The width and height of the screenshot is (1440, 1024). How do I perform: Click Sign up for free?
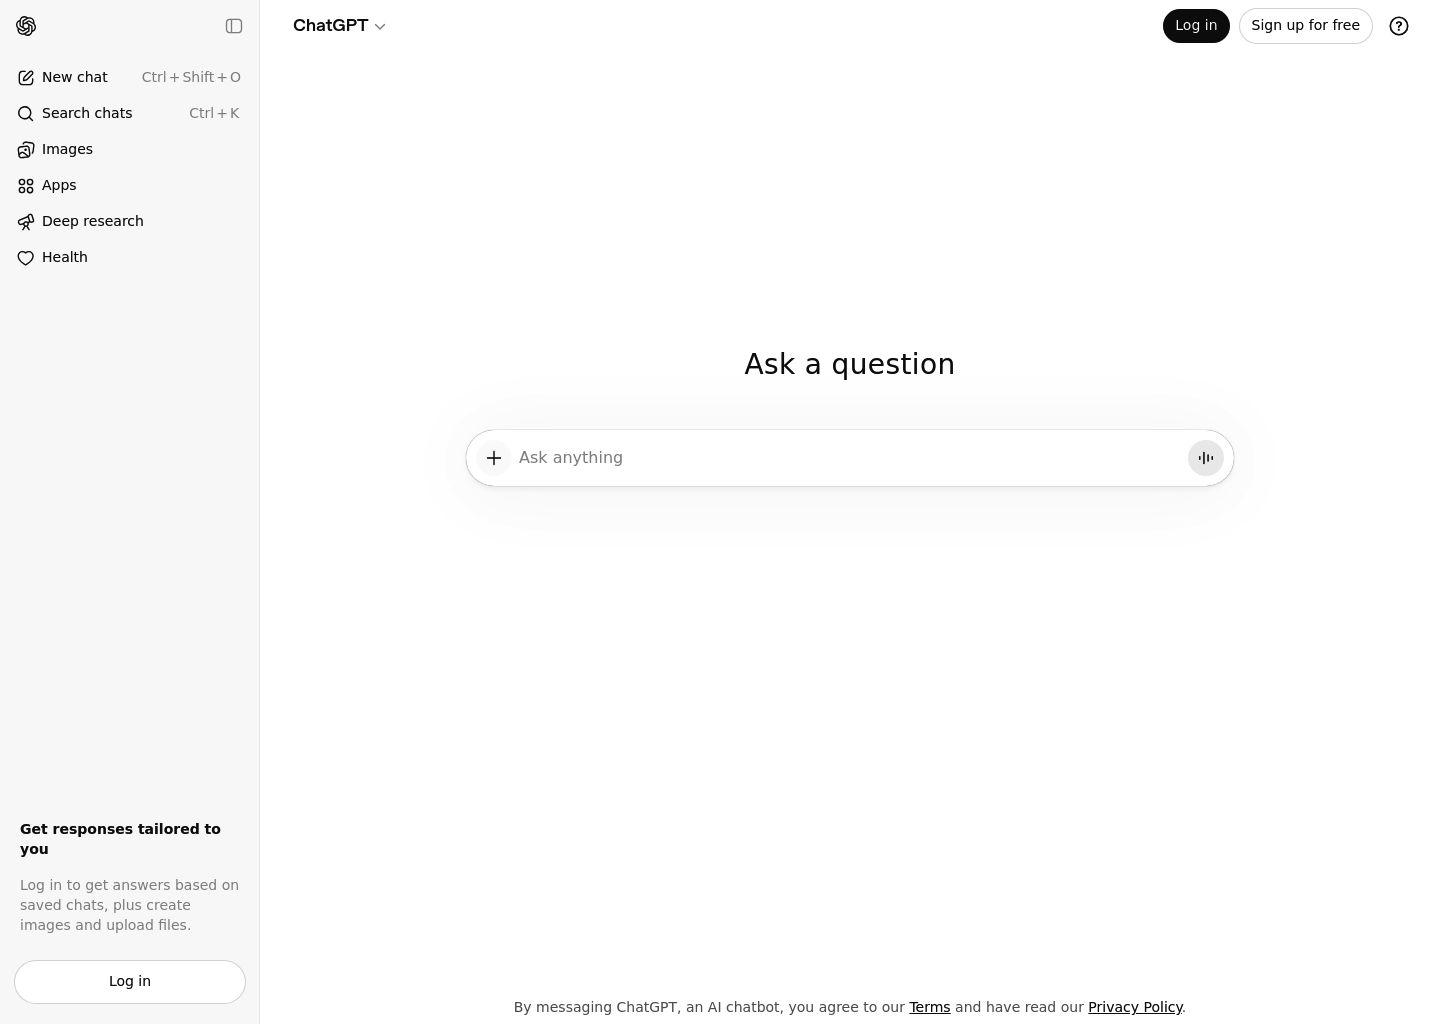[1305, 26]
